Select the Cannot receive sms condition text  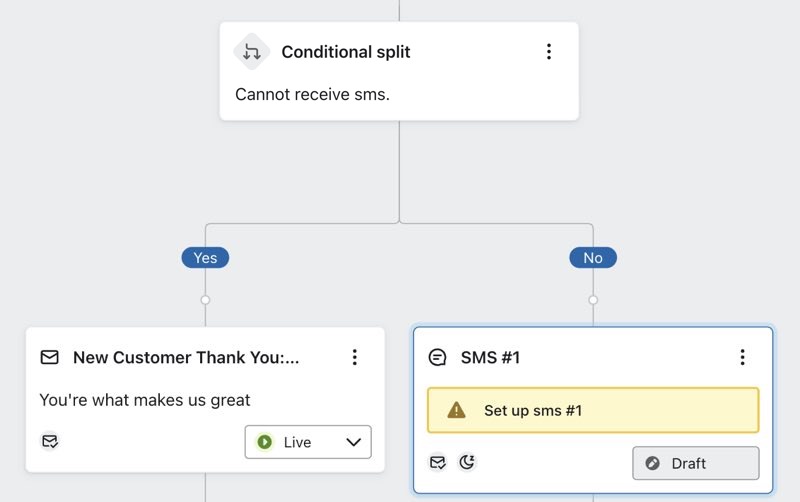tap(312, 94)
